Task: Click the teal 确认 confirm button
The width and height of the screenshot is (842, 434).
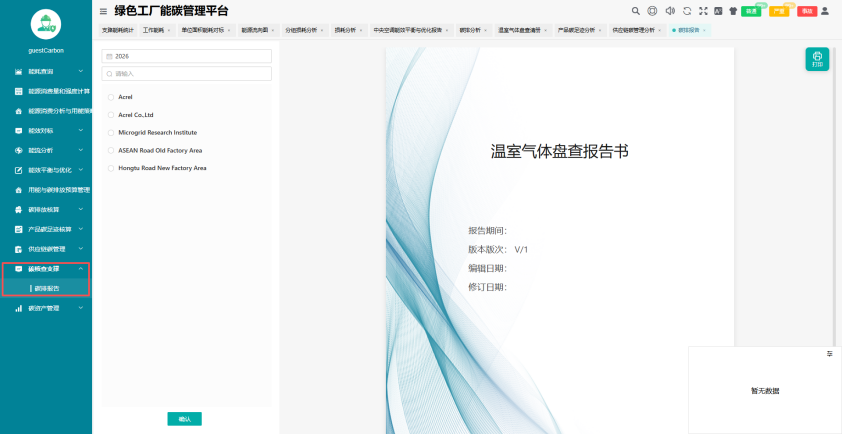Action: pyautogui.click(x=184, y=419)
